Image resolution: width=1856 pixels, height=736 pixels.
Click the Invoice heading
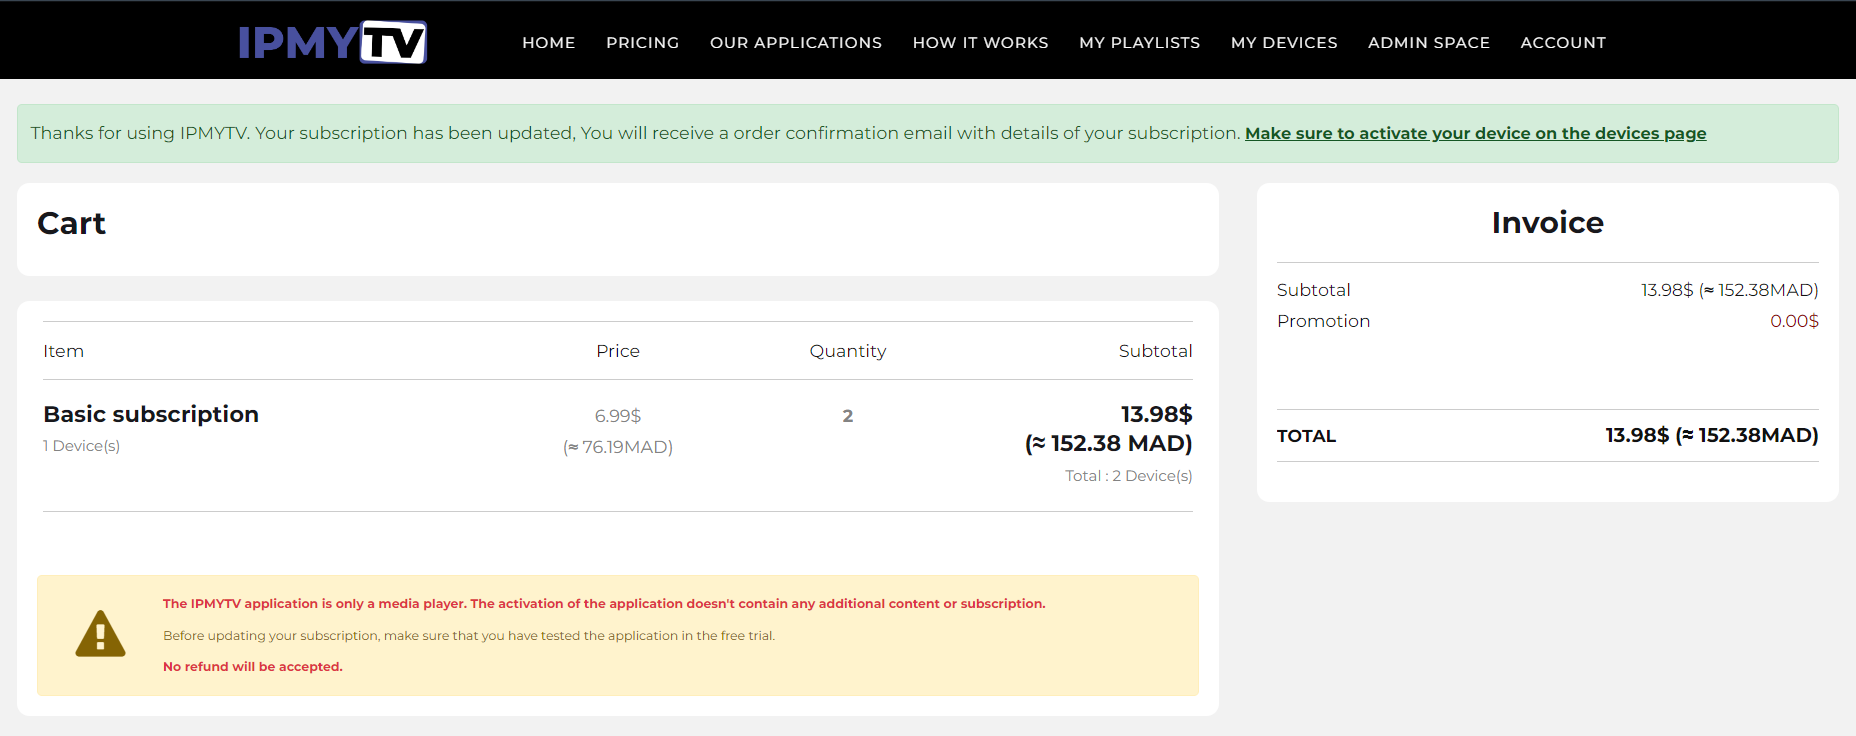[x=1547, y=222]
